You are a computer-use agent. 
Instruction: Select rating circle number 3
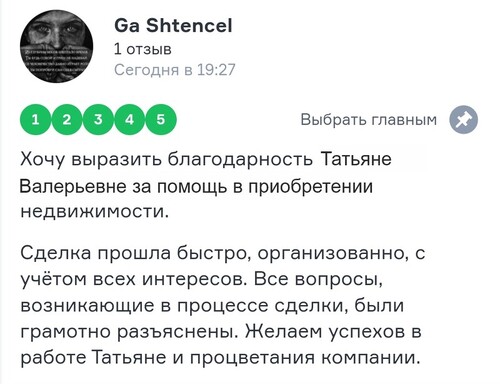98,119
